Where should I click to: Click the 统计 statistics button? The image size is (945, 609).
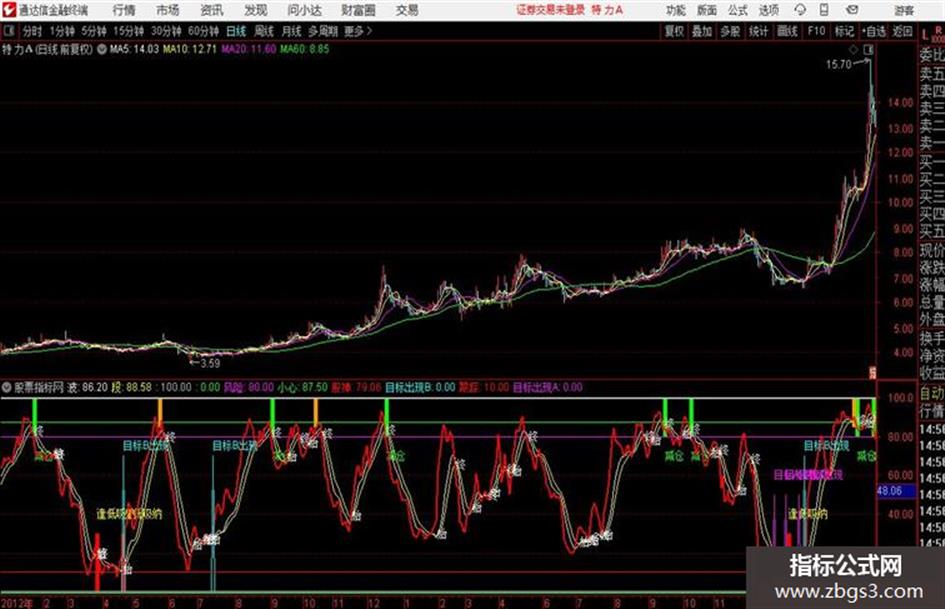point(758,31)
